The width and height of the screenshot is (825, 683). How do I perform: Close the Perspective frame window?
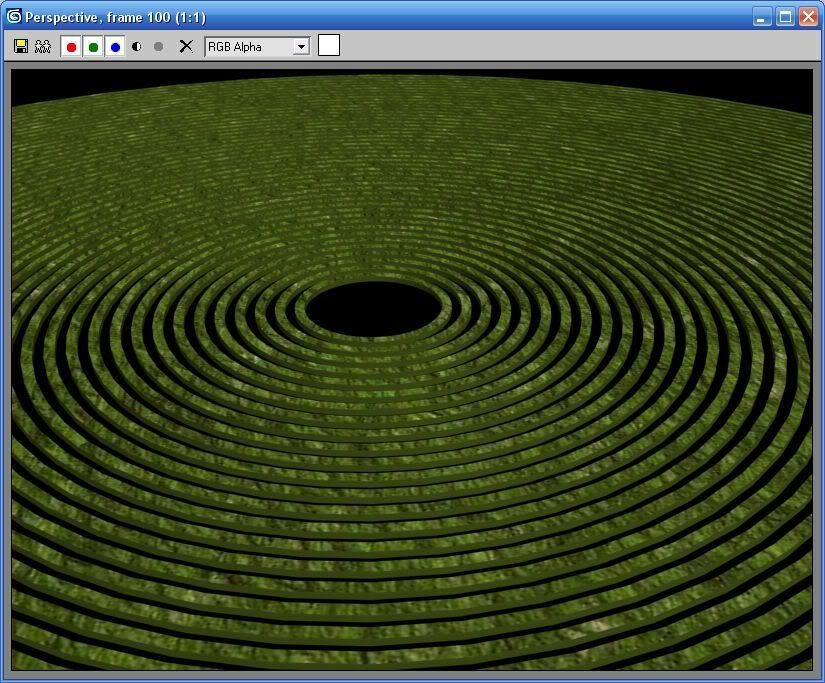point(808,17)
